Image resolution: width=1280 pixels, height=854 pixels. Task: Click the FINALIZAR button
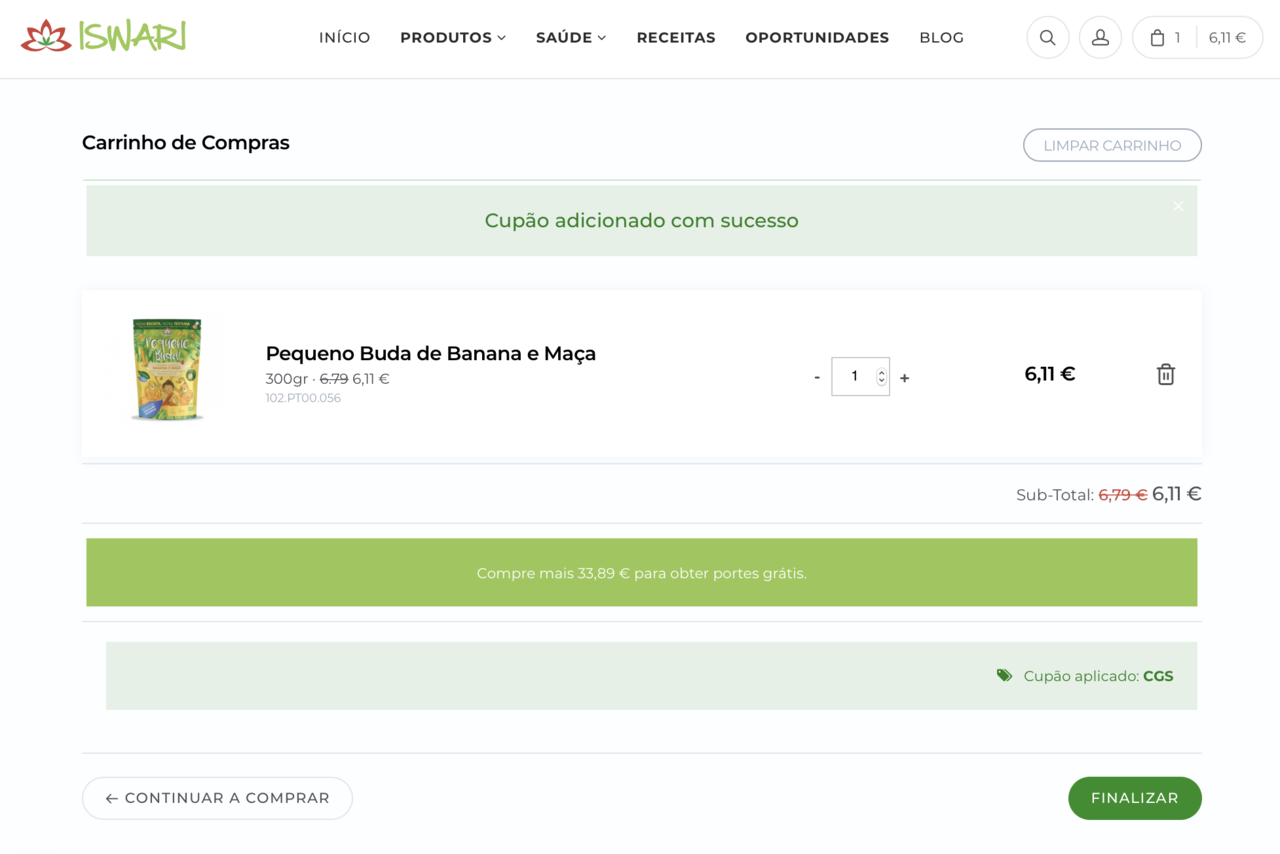coord(1135,798)
